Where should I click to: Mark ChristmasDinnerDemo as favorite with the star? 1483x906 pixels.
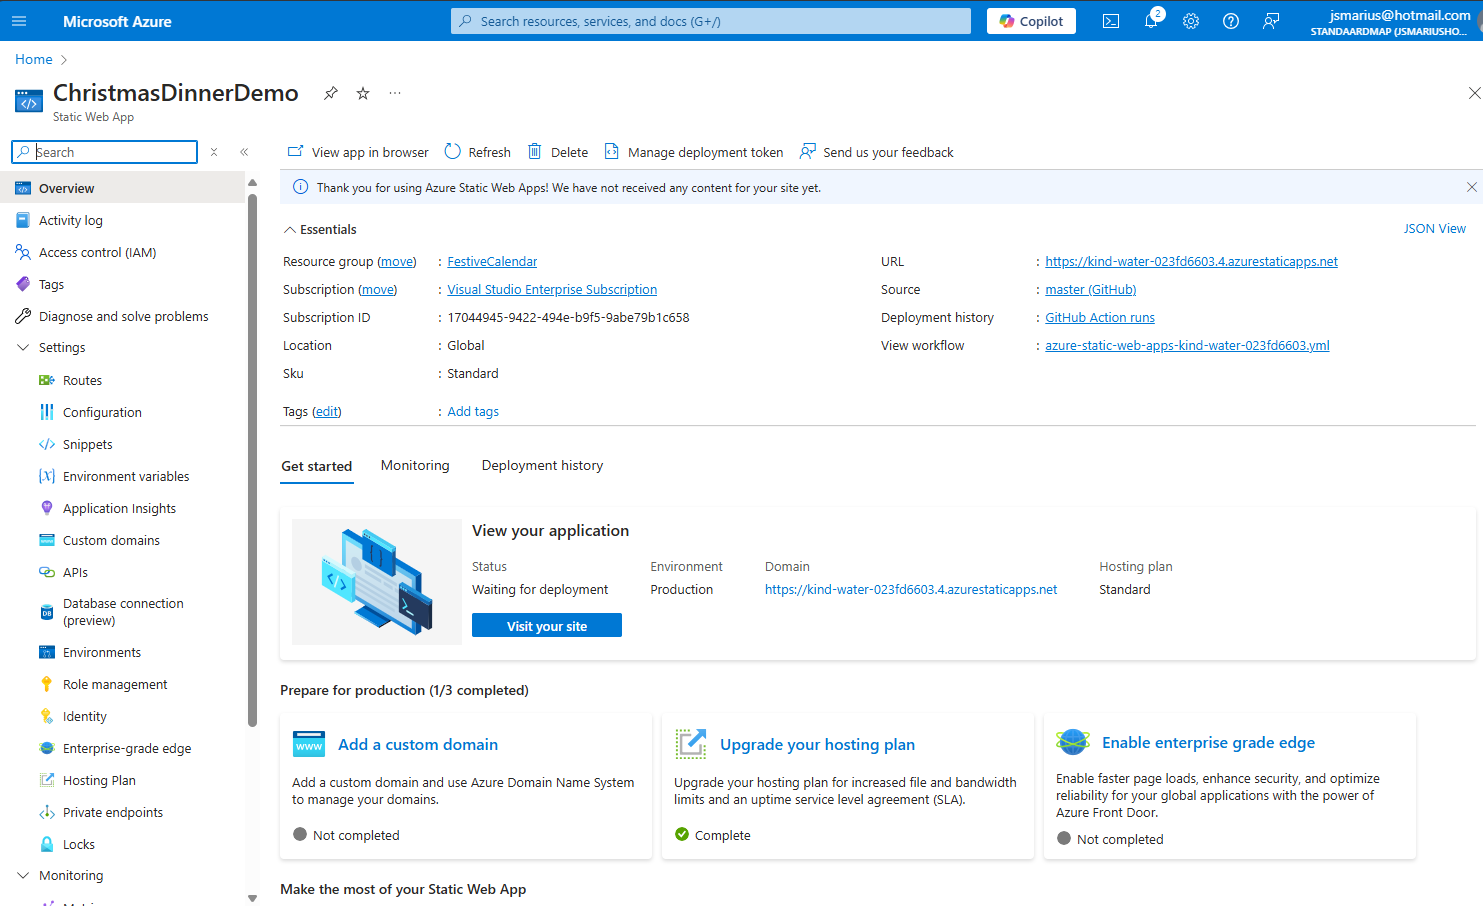[x=363, y=93]
